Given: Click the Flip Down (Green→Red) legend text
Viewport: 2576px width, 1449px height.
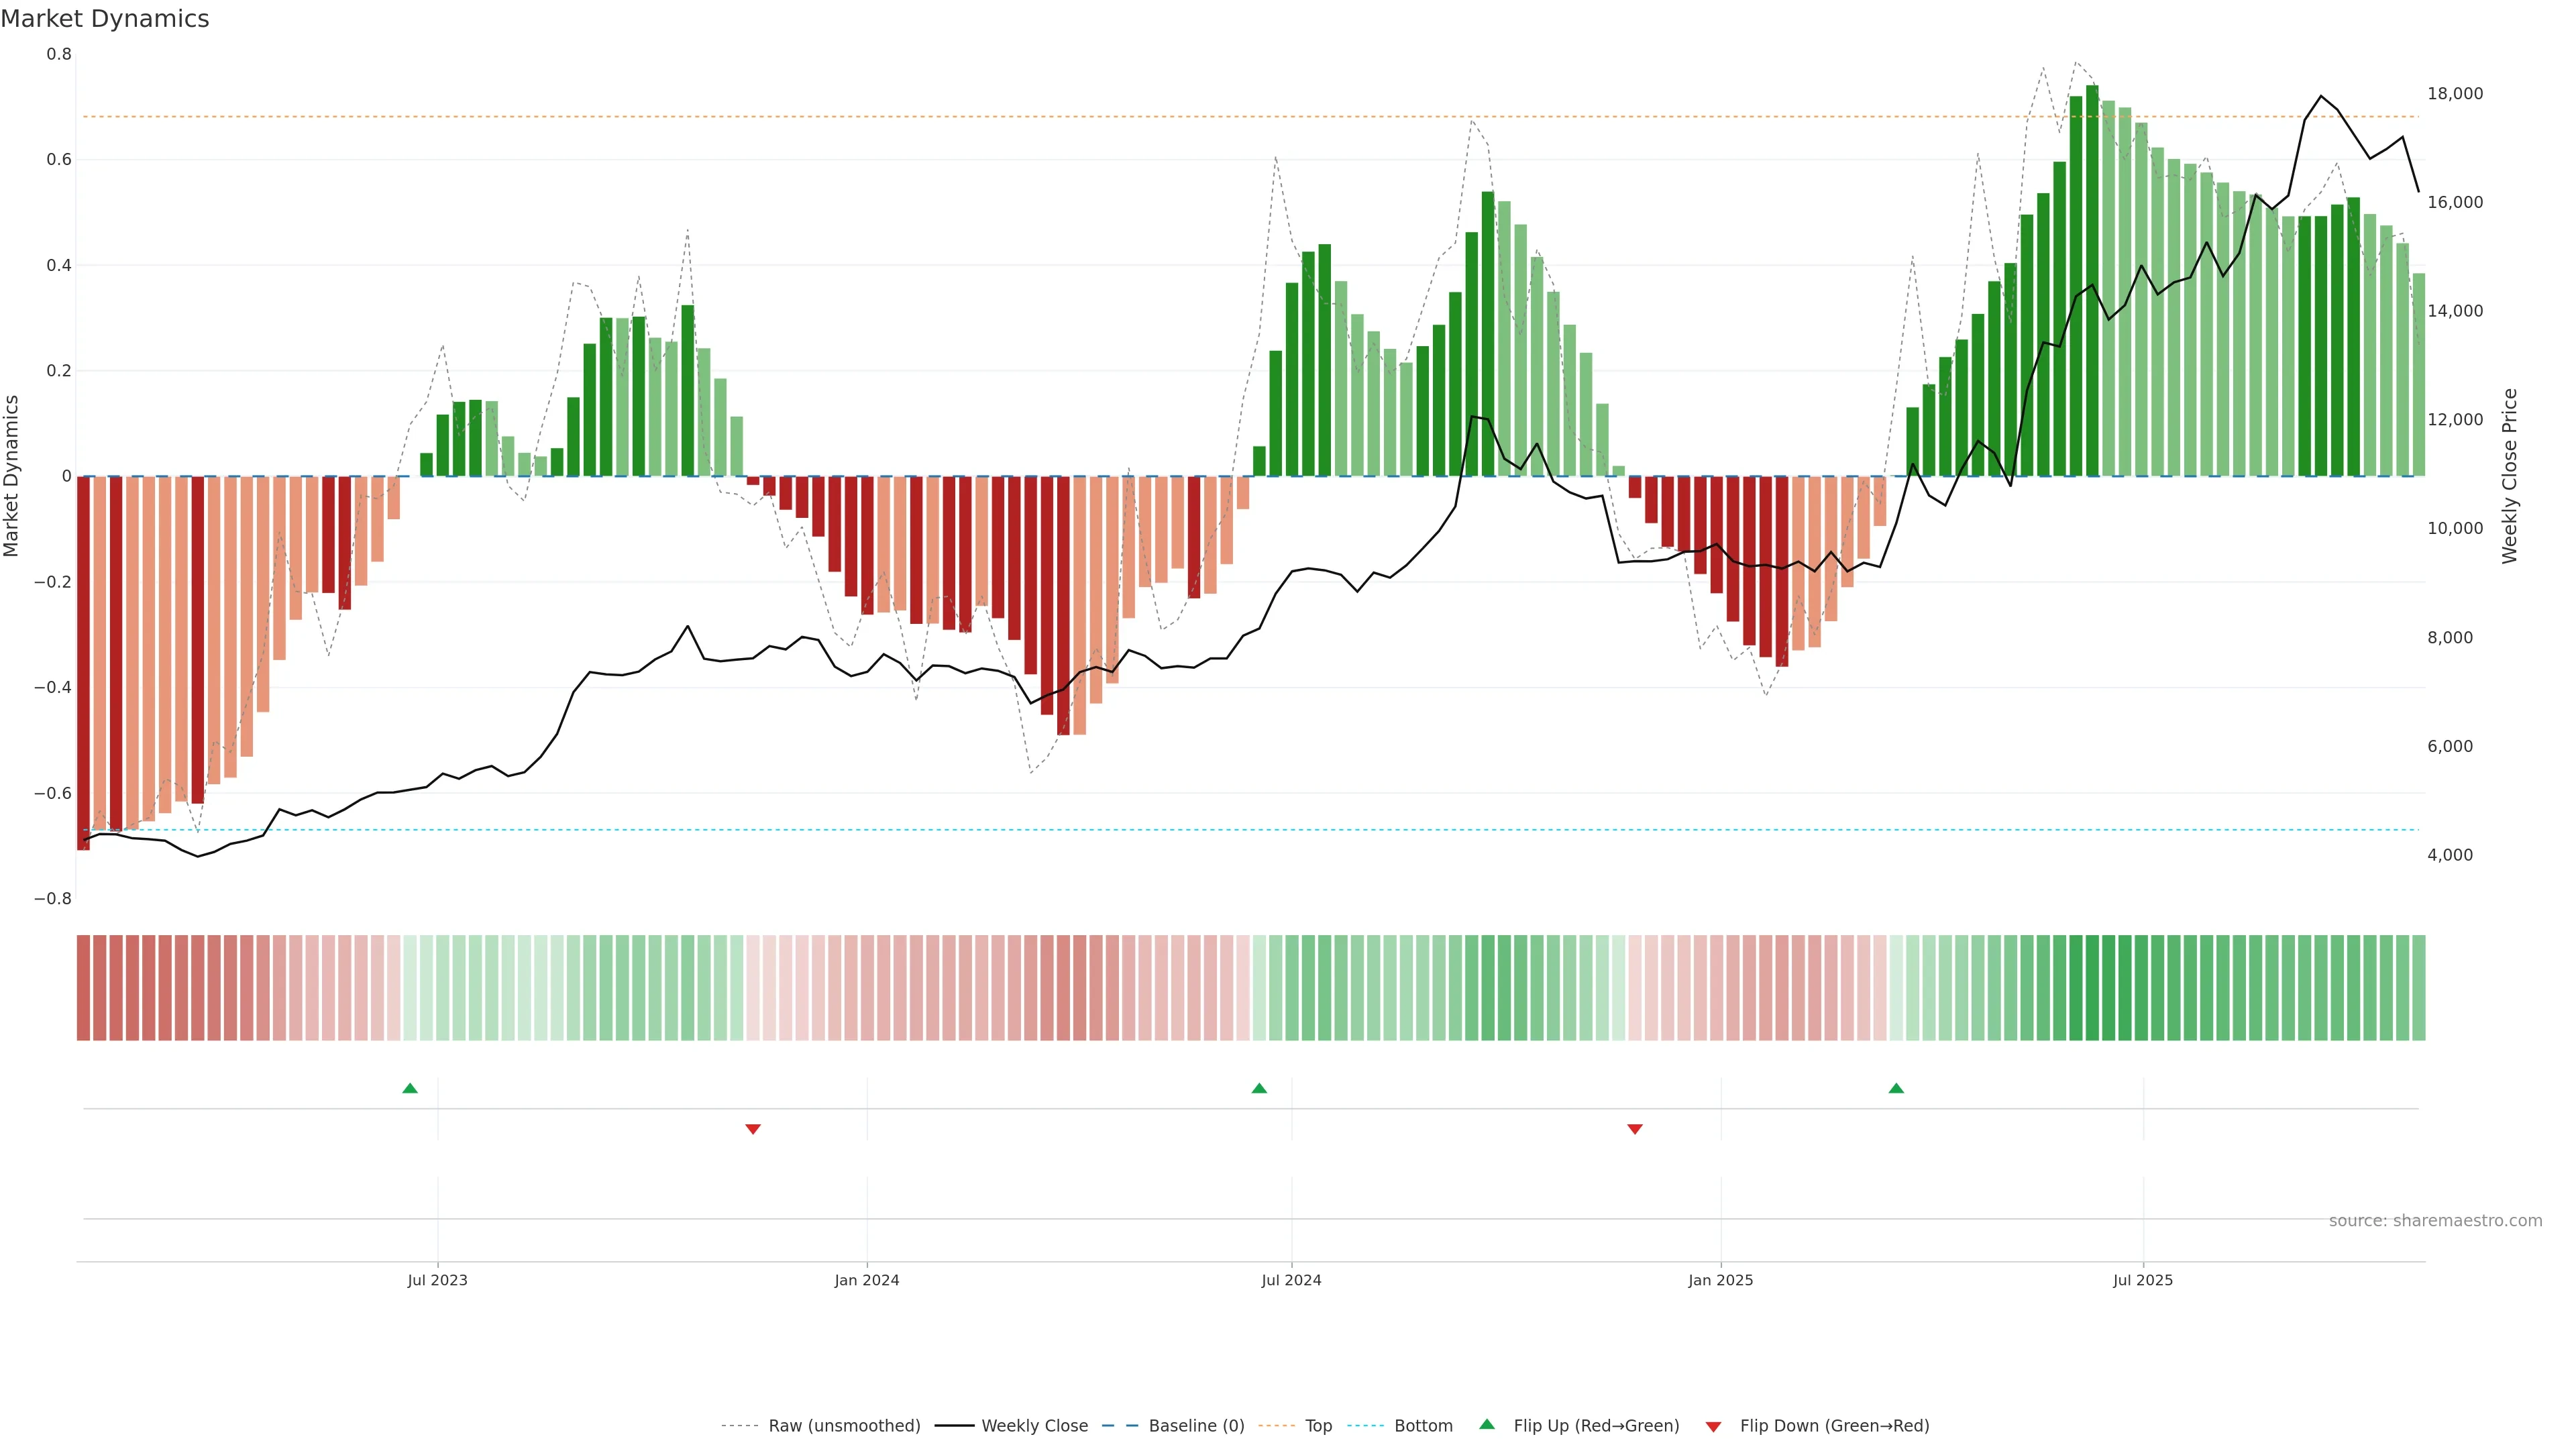Looking at the screenshot, I should point(1834,1426).
